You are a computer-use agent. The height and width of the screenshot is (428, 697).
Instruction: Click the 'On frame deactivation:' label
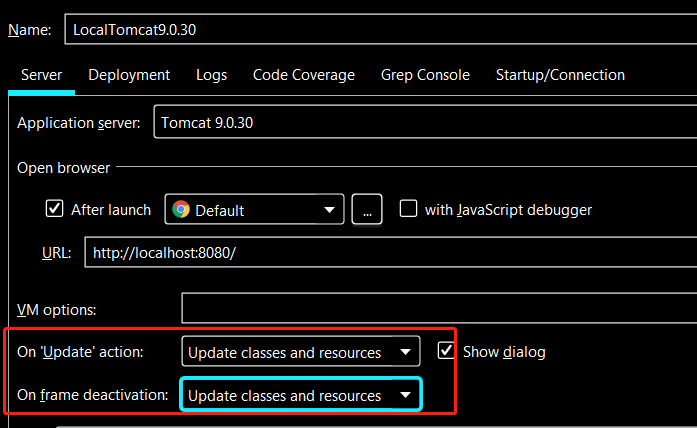point(92,395)
